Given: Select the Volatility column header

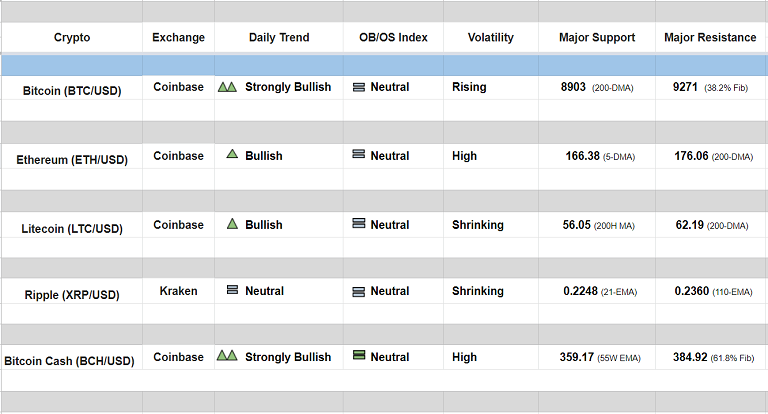Looking at the screenshot, I should coord(490,38).
